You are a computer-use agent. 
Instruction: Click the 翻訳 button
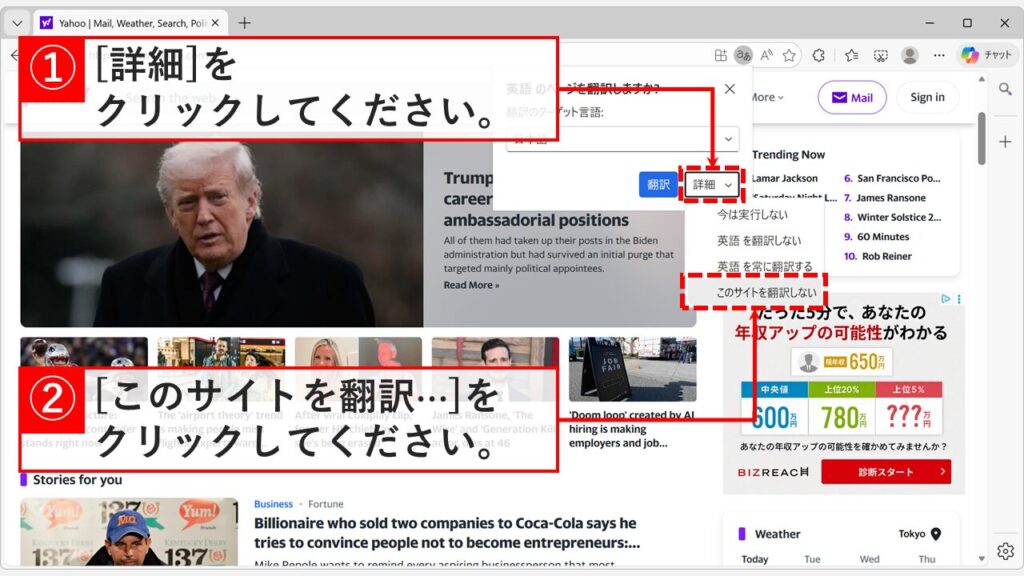(x=658, y=184)
